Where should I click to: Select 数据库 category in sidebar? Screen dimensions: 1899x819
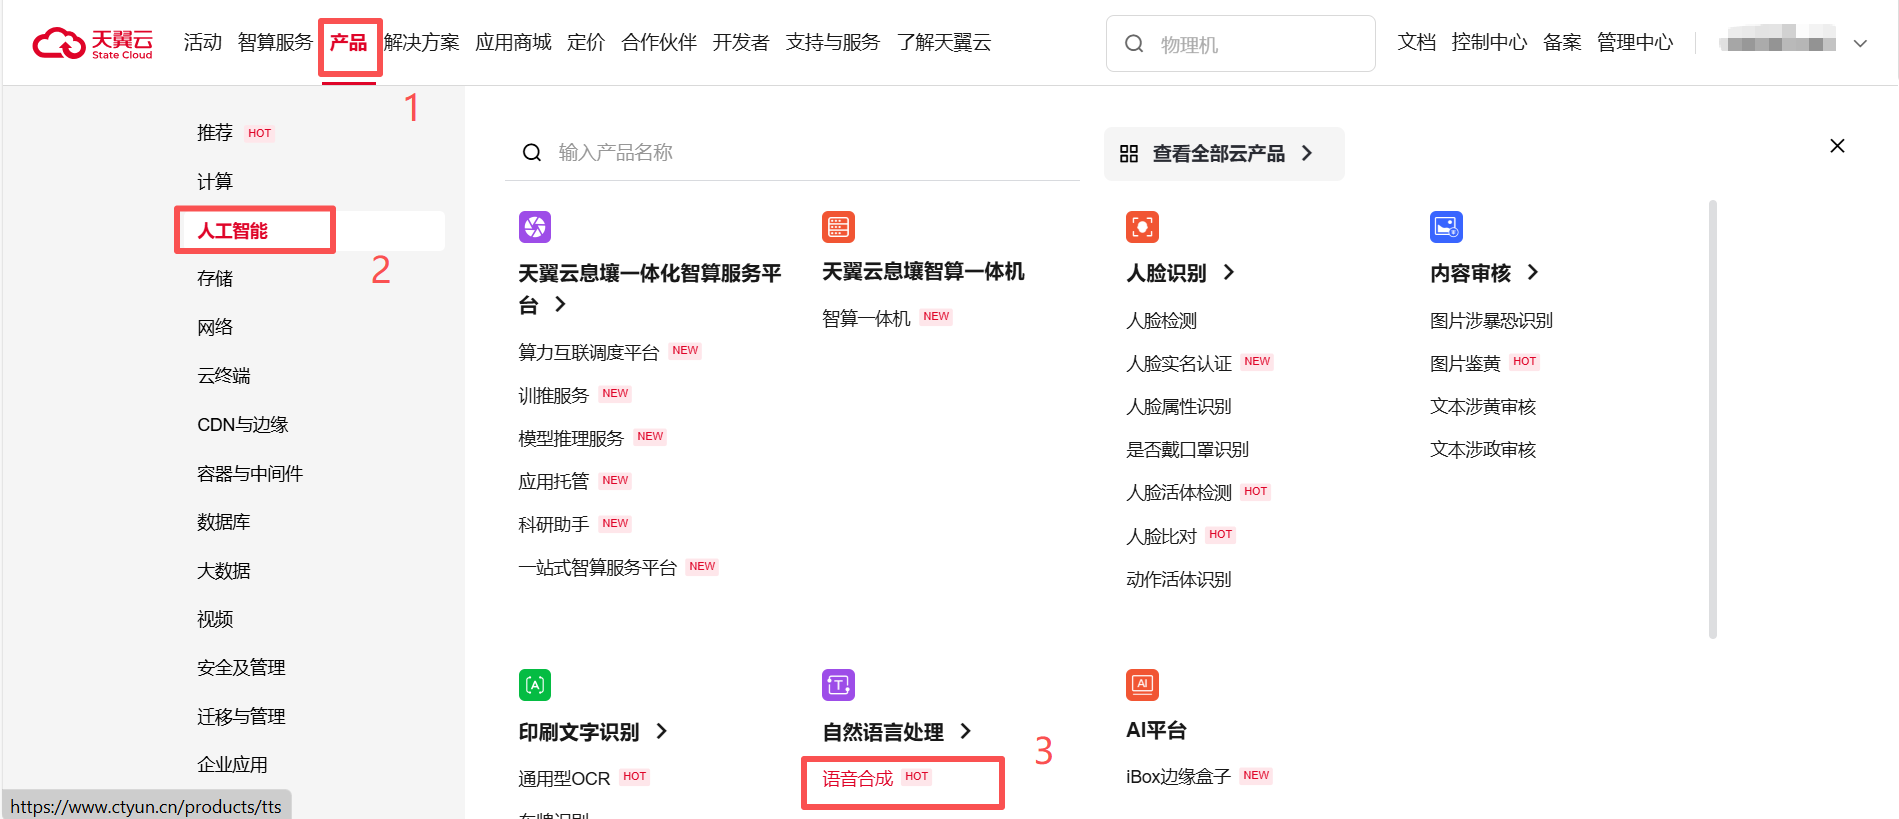[224, 521]
